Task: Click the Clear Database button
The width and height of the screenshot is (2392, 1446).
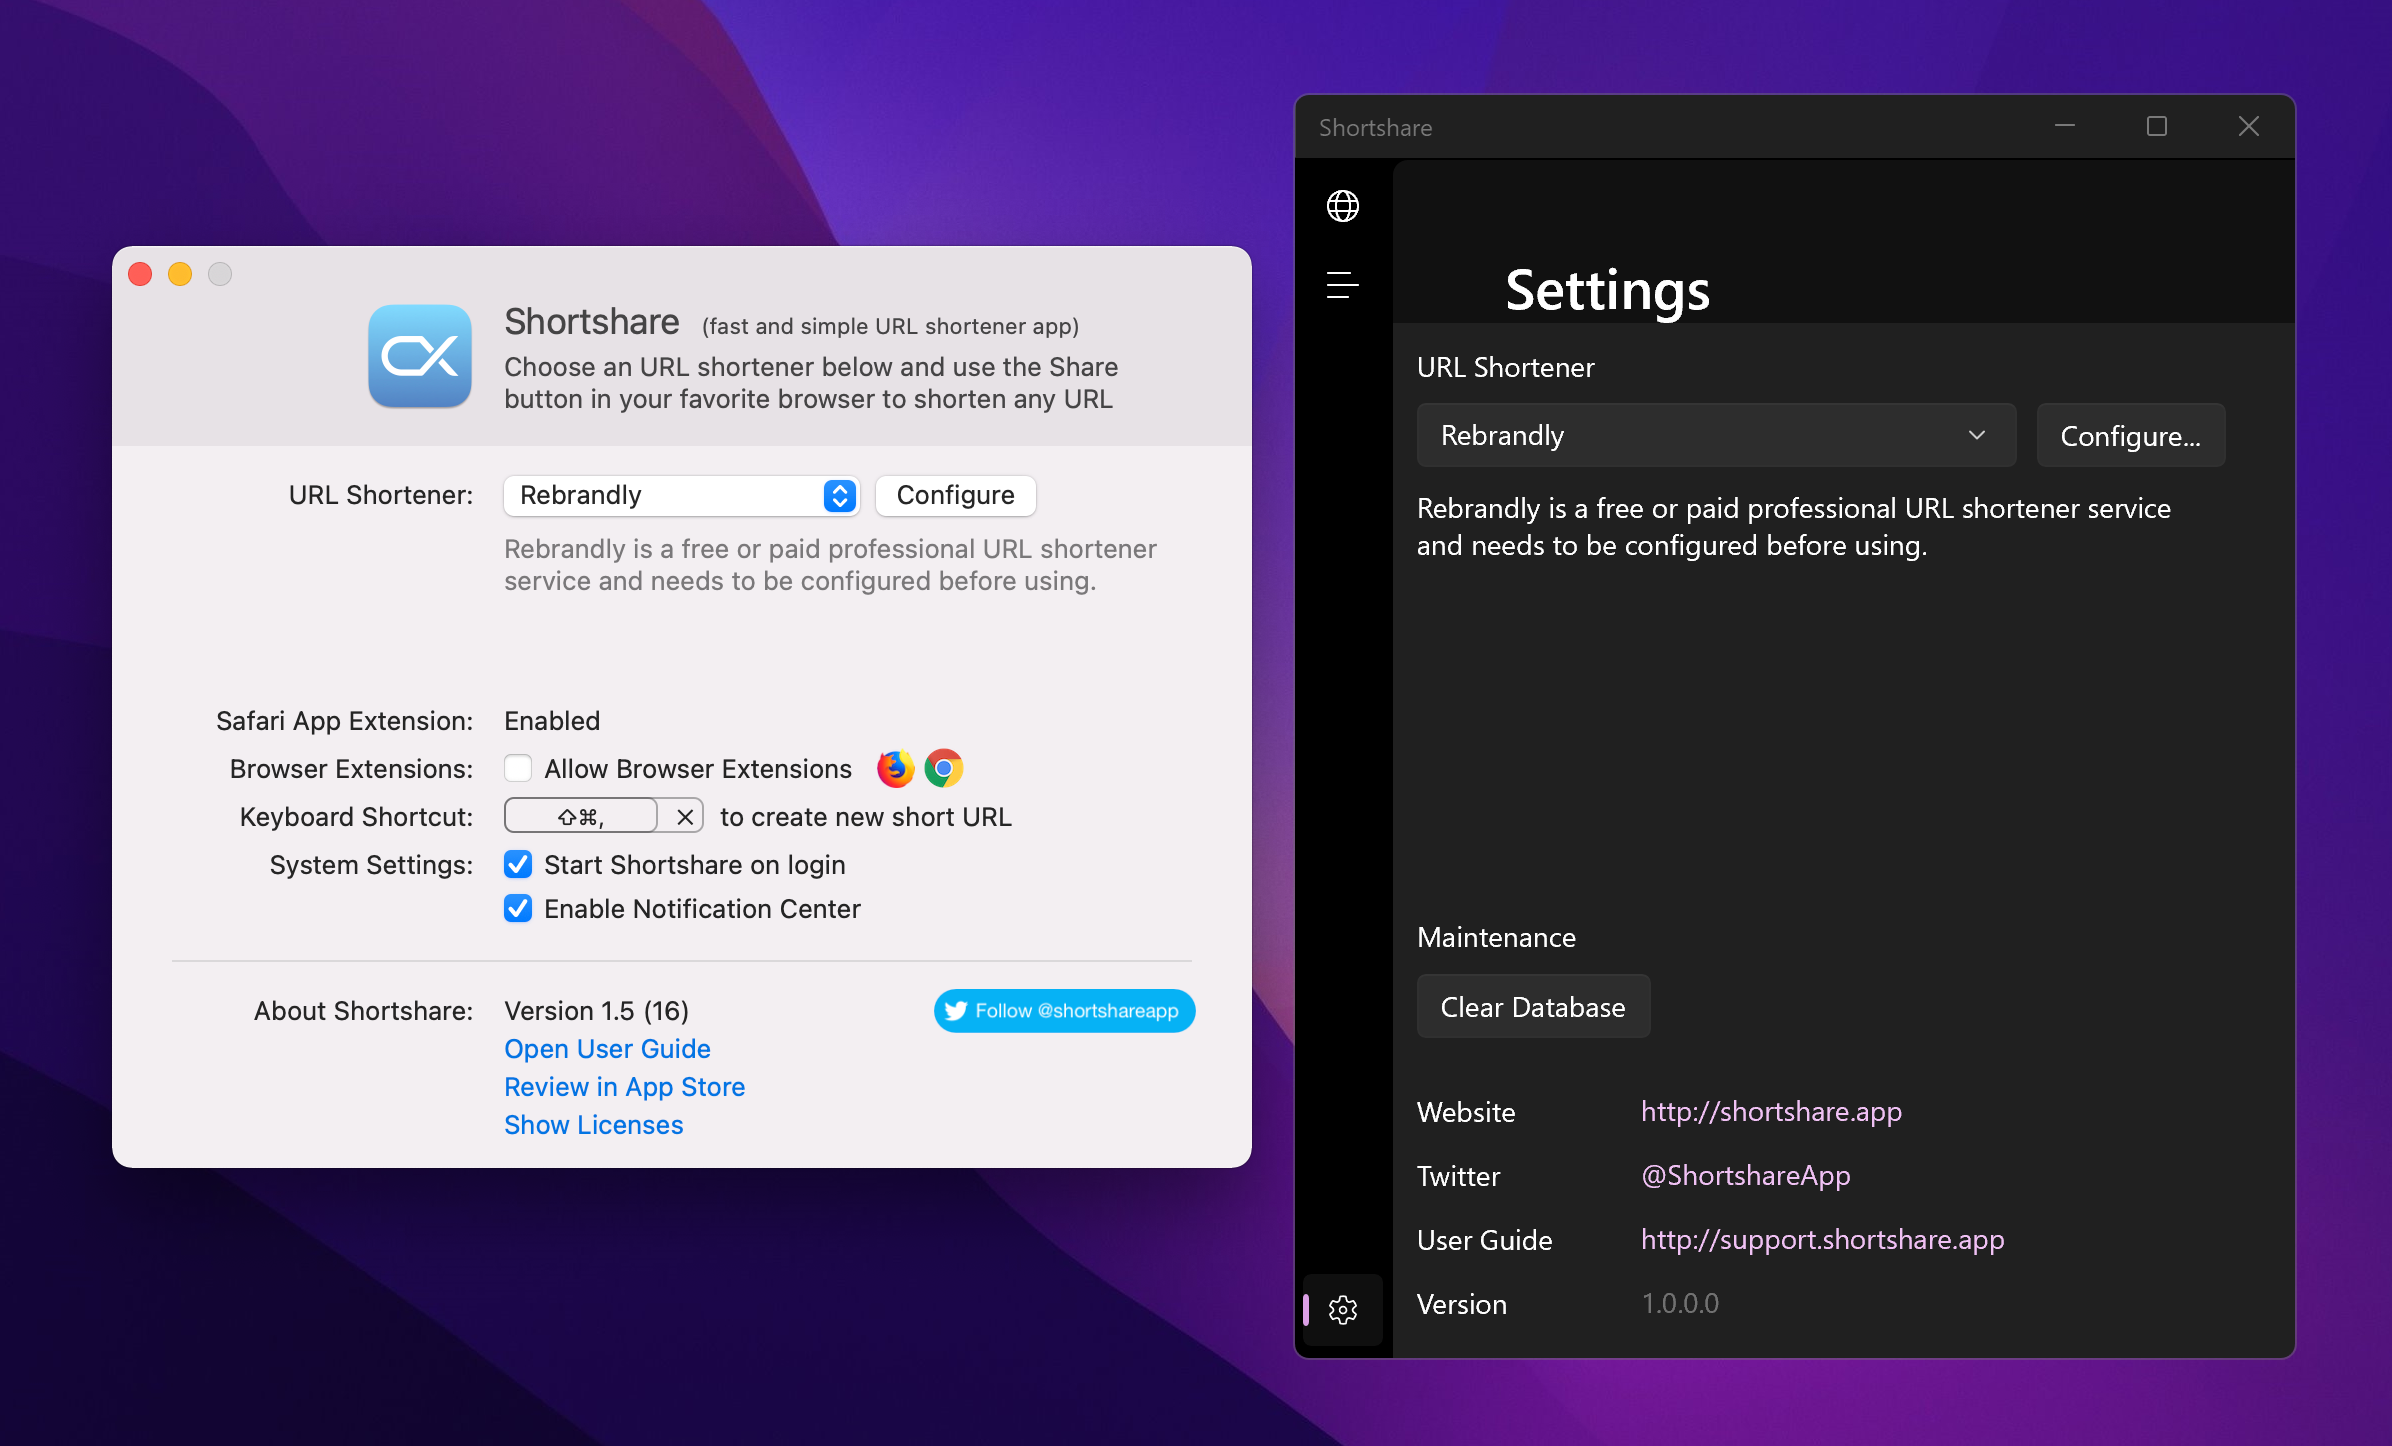Action: click(x=1532, y=1007)
